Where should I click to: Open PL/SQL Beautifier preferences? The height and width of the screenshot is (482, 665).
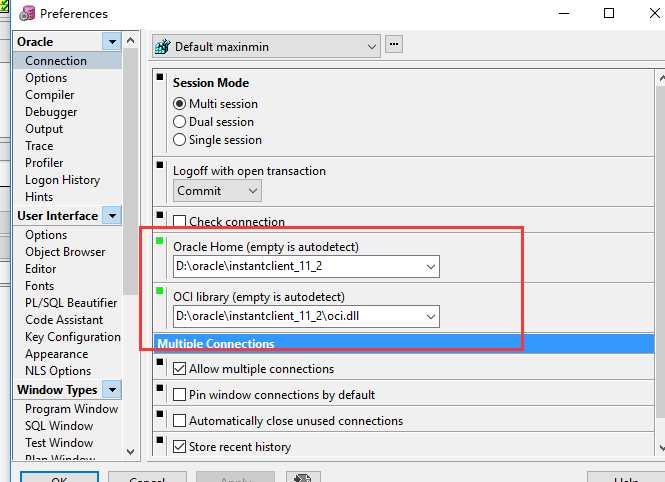pyautogui.click(x=71, y=303)
